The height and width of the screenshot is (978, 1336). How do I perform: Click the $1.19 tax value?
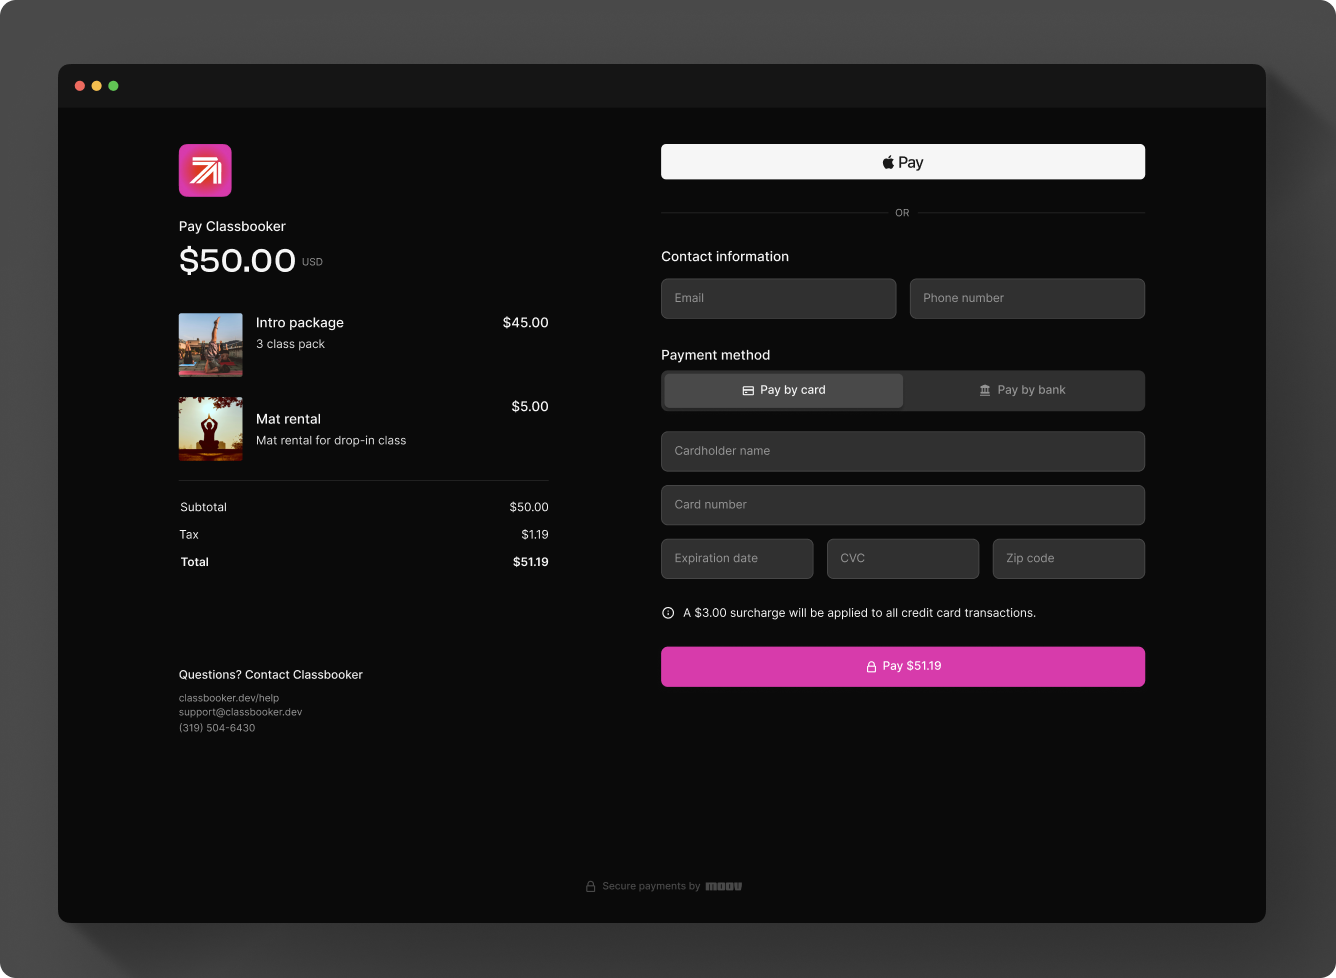pos(535,534)
